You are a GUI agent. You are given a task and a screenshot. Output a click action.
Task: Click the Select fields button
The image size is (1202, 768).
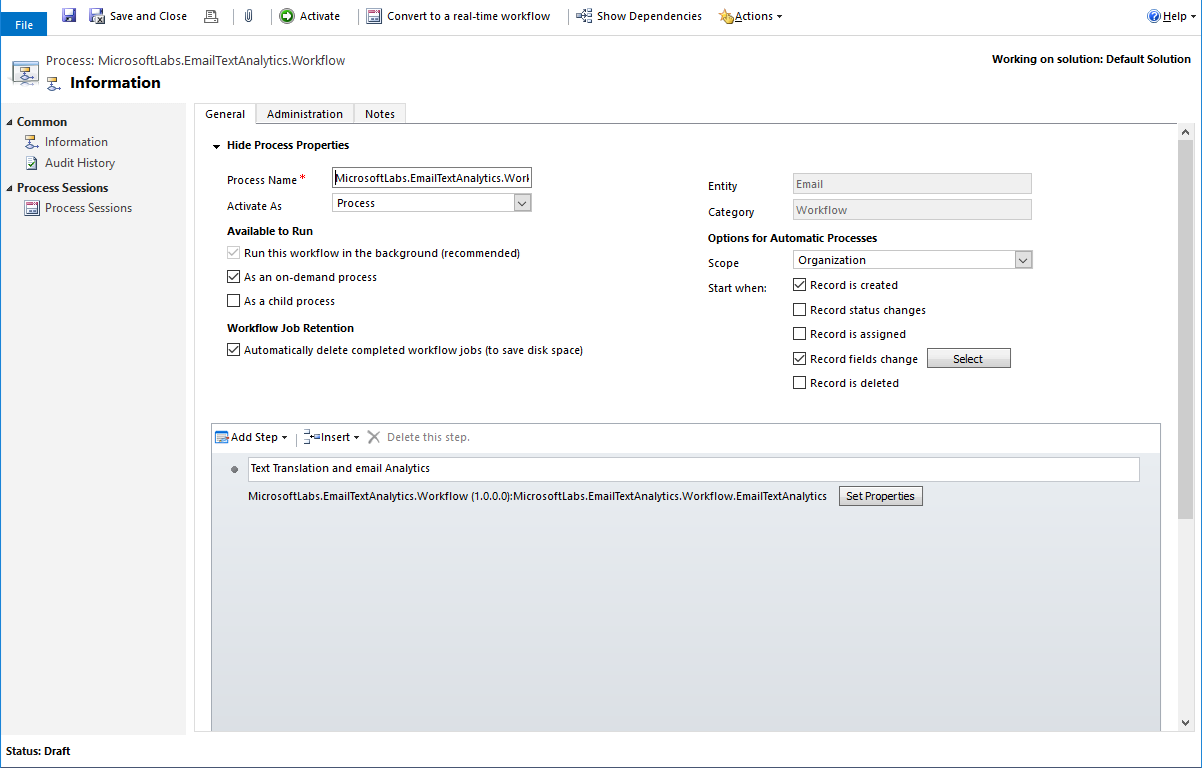coord(968,359)
